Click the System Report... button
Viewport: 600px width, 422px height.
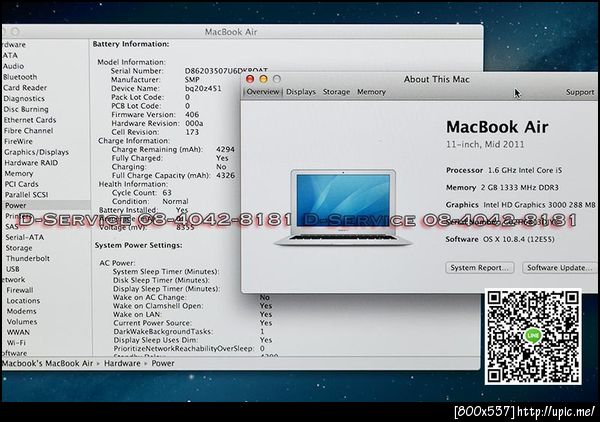(480, 267)
